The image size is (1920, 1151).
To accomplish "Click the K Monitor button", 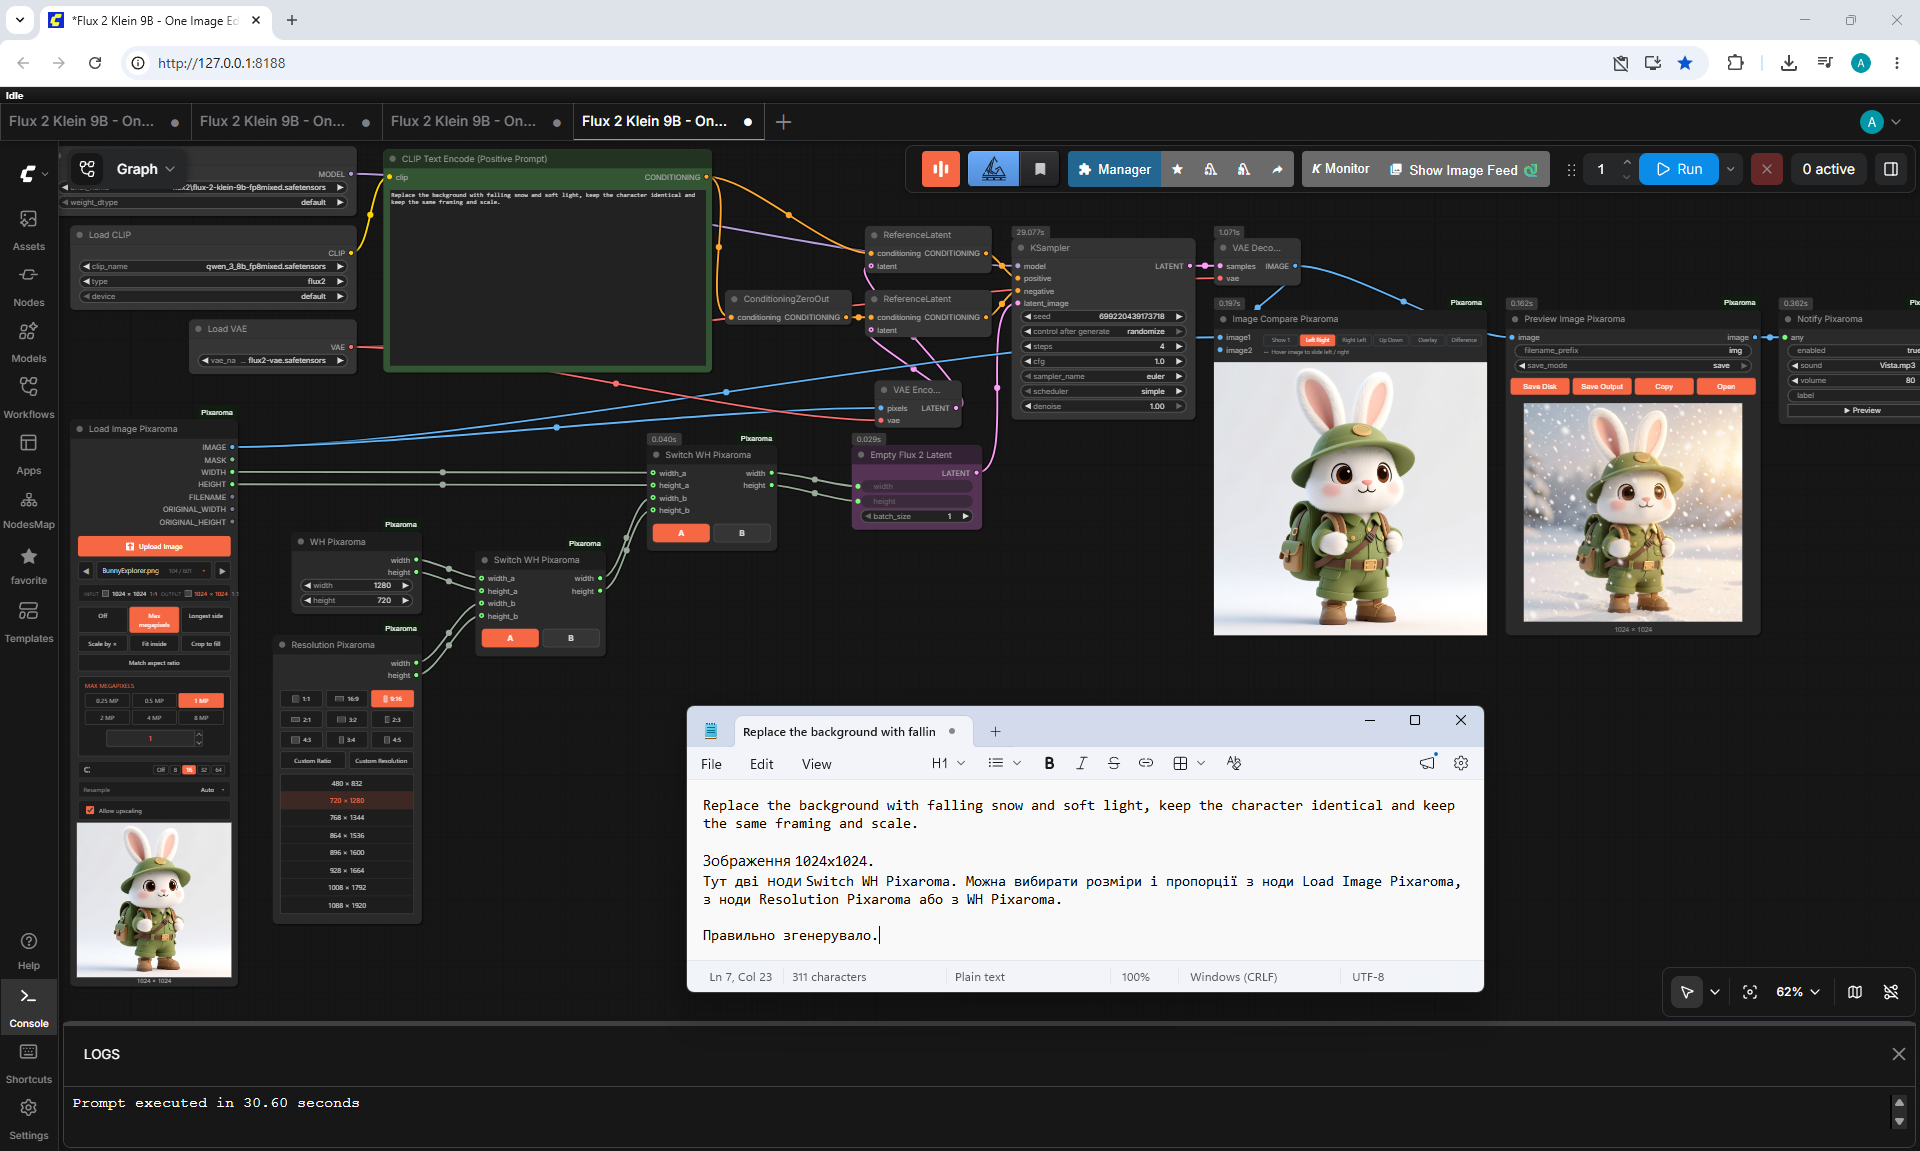I will click(x=1340, y=169).
